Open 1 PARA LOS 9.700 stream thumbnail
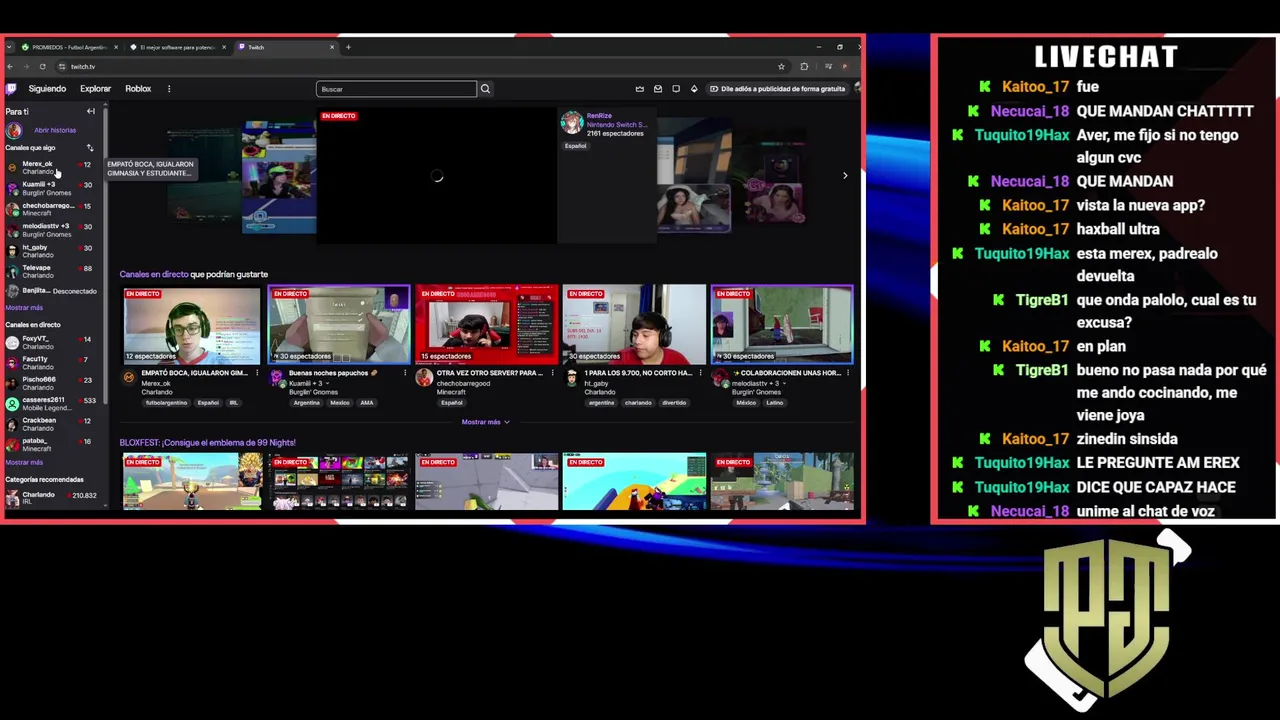 coord(634,325)
